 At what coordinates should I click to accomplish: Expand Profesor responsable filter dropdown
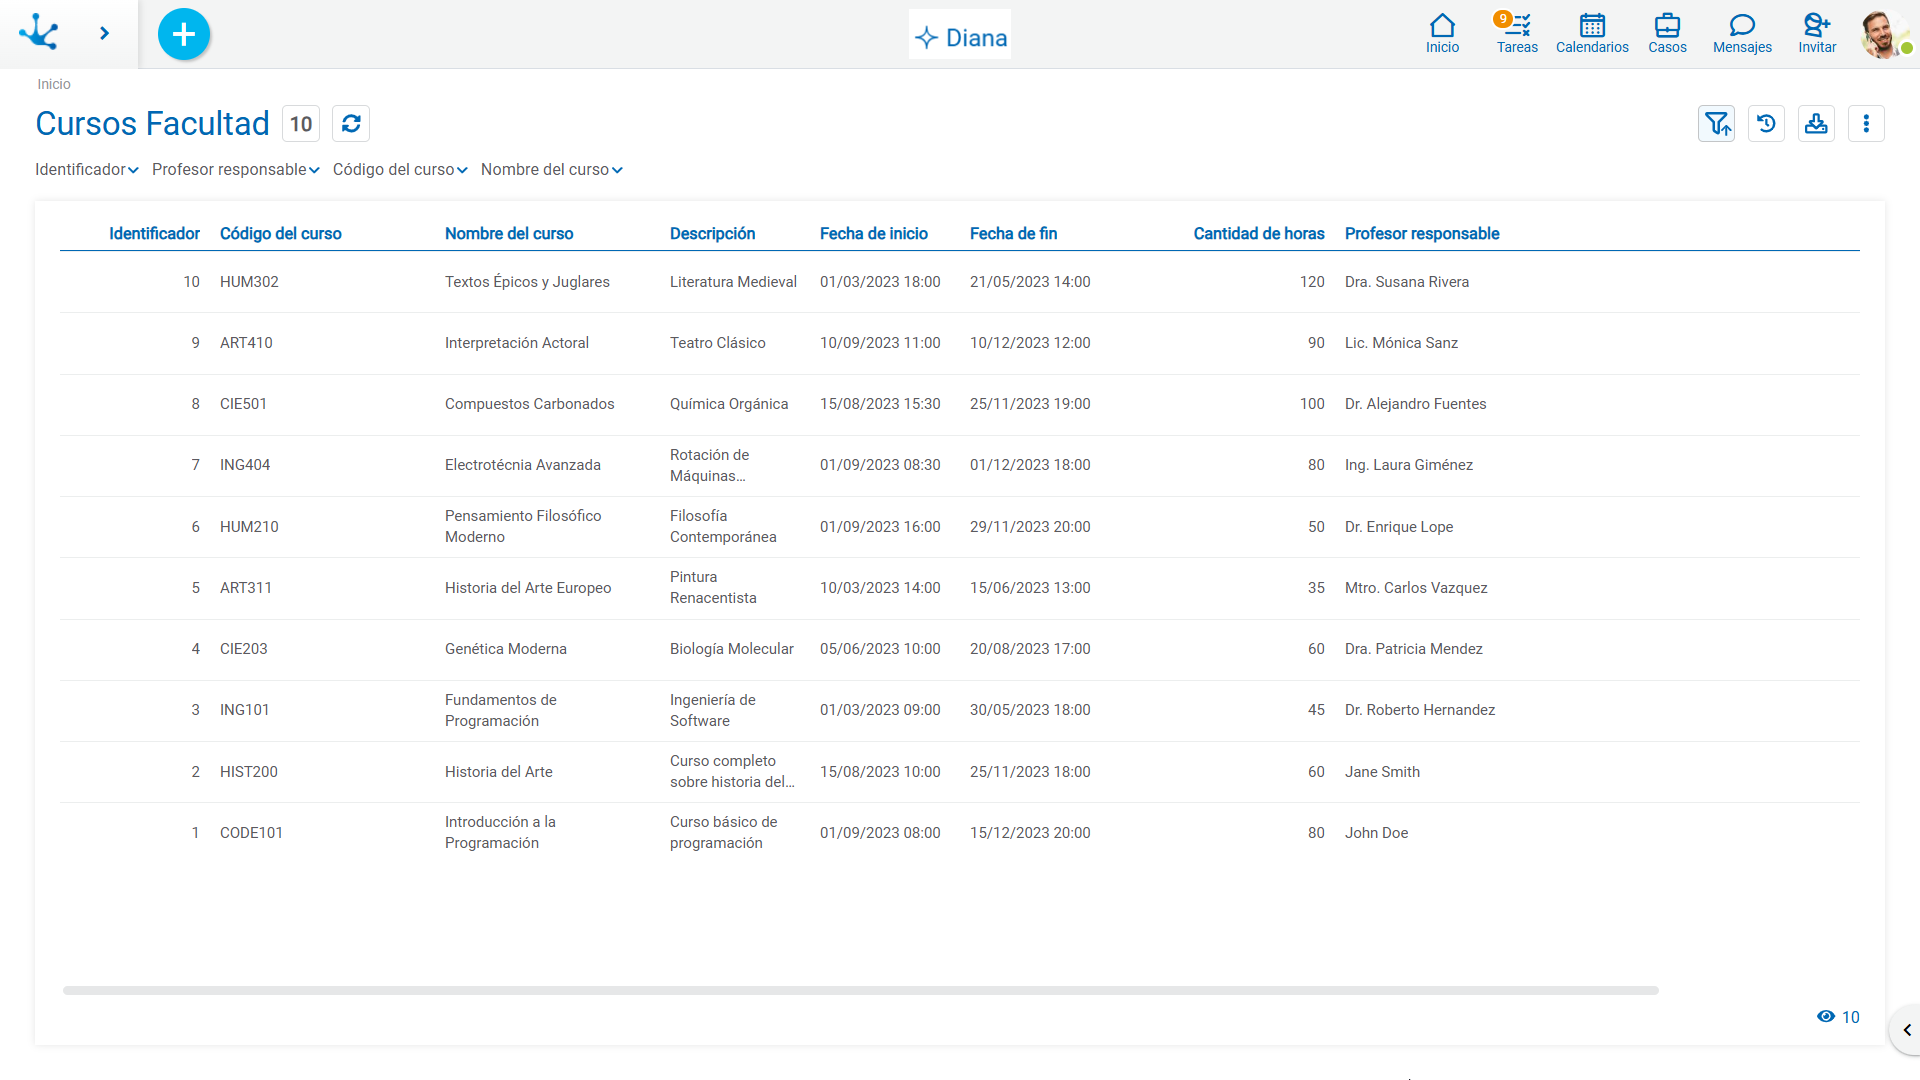[x=236, y=170]
